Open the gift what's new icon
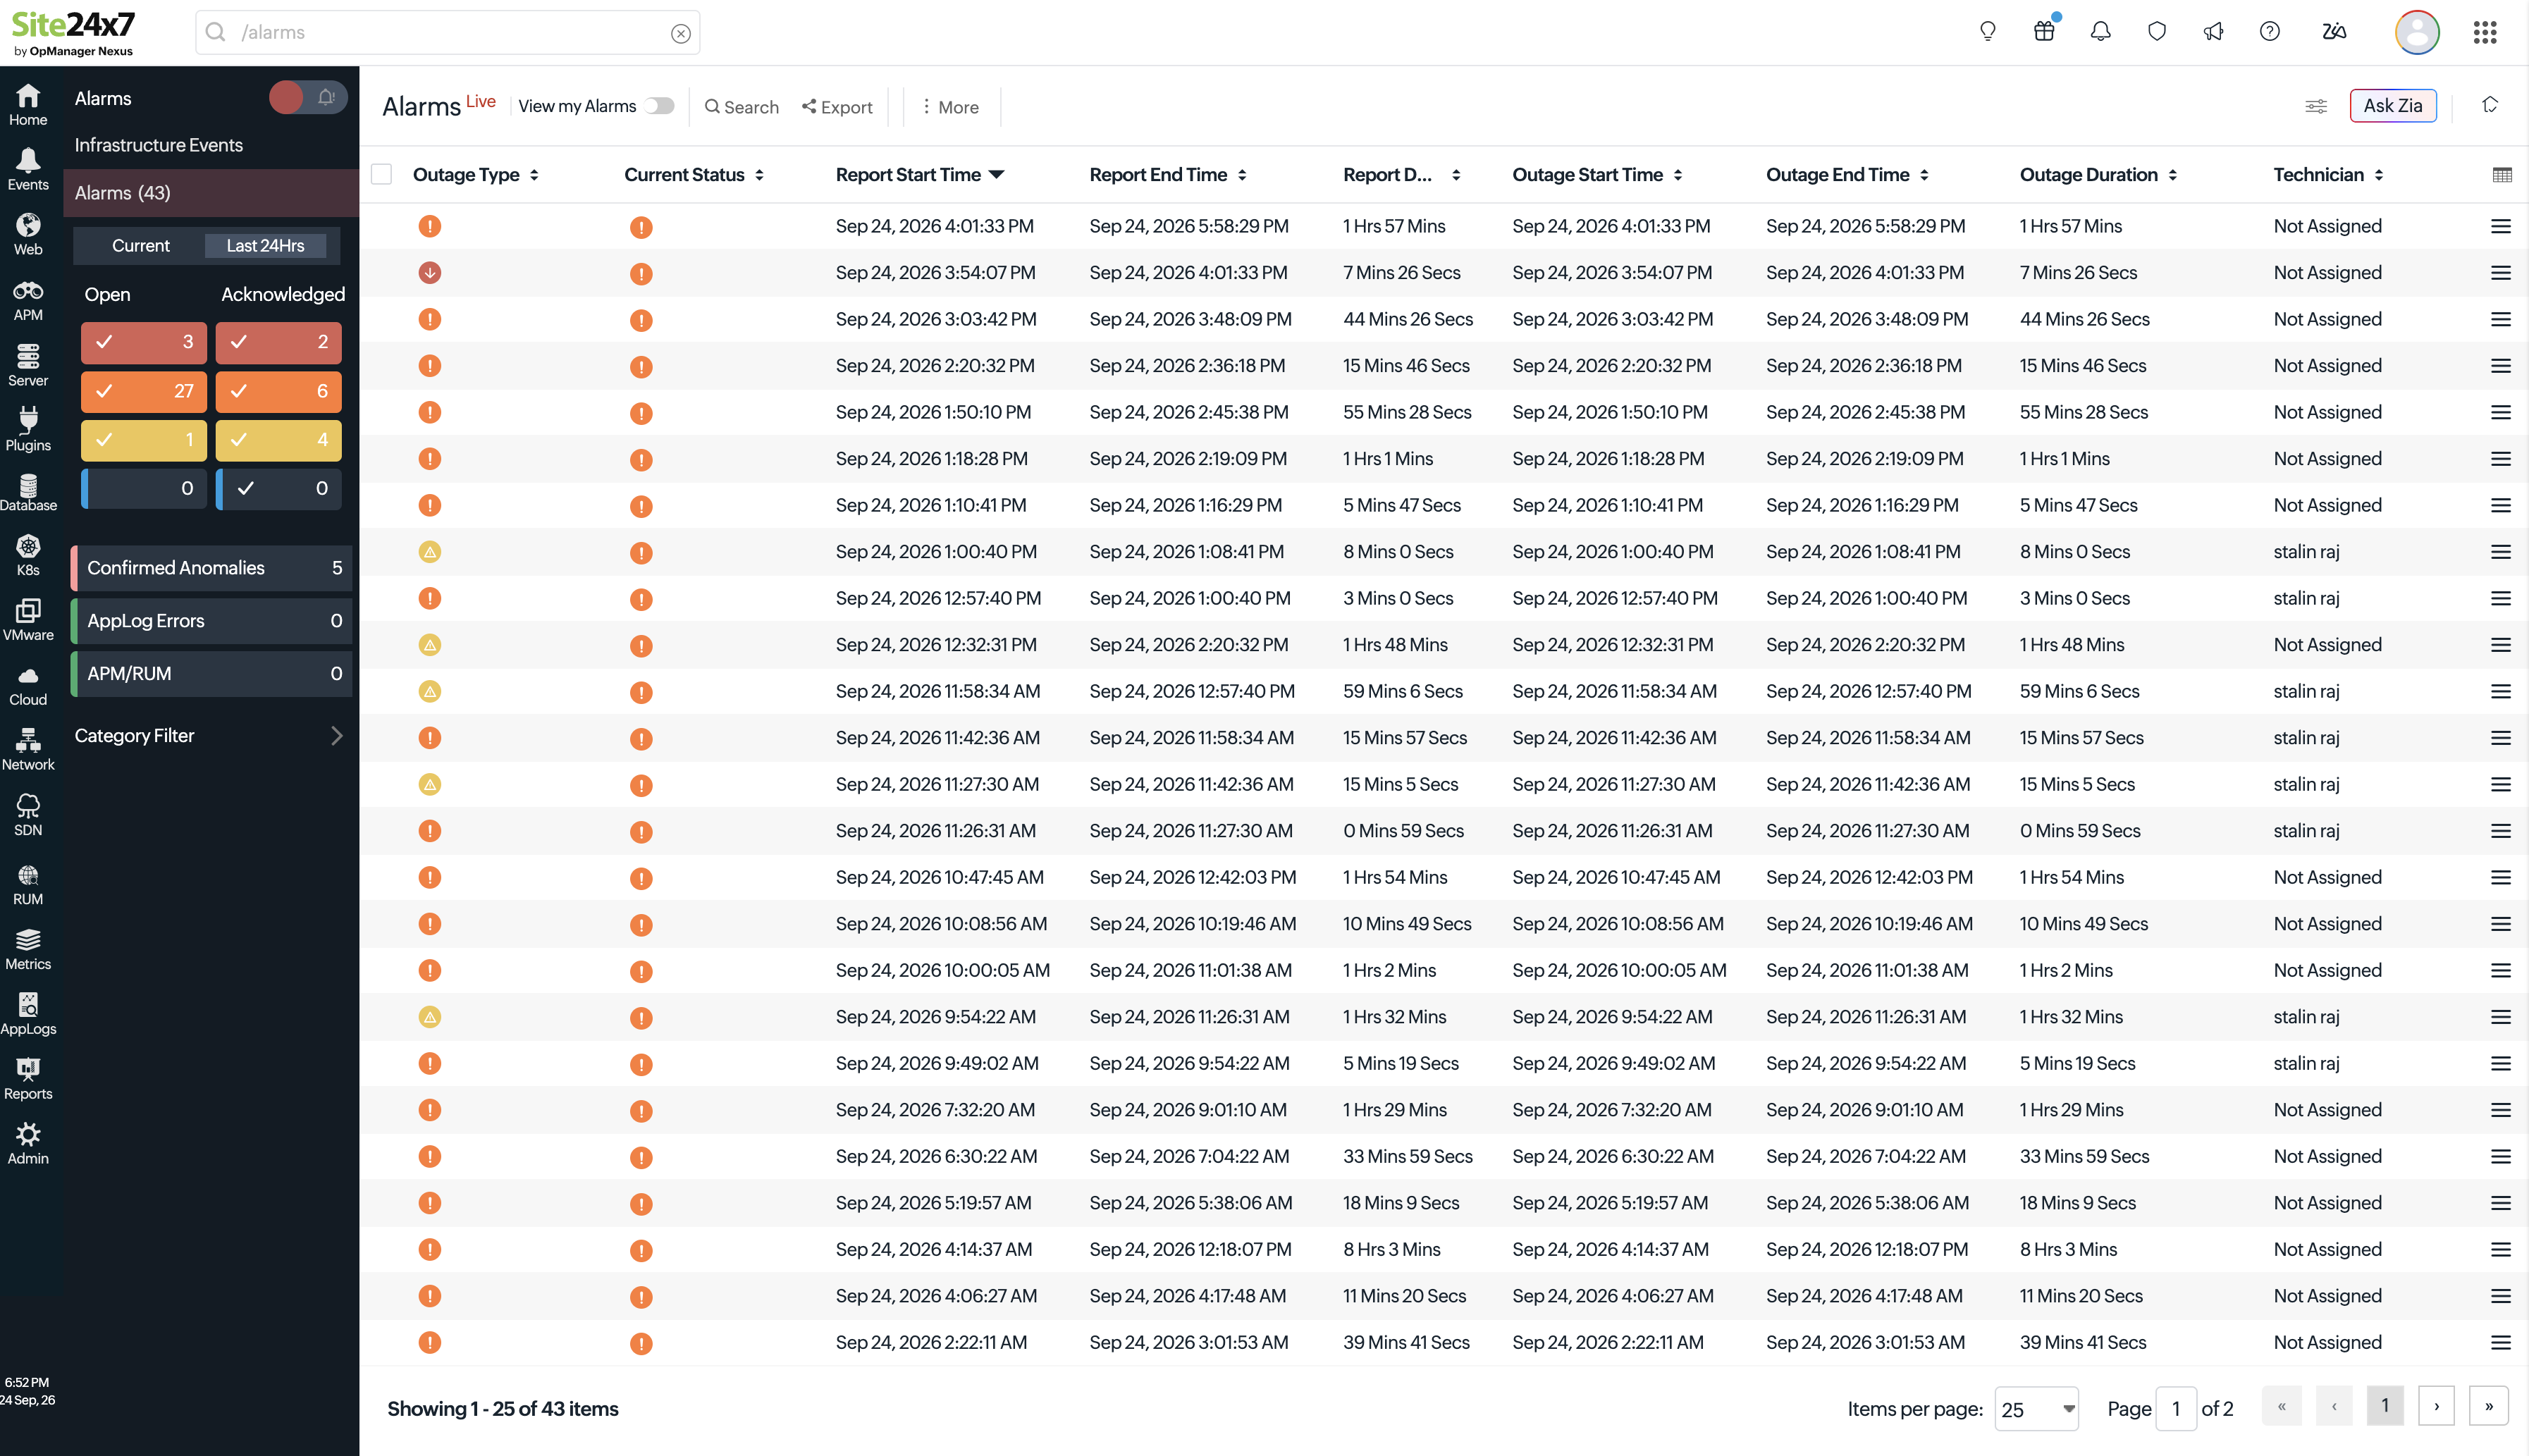This screenshot has width=2529, height=1456. [x=2044, y=32]
